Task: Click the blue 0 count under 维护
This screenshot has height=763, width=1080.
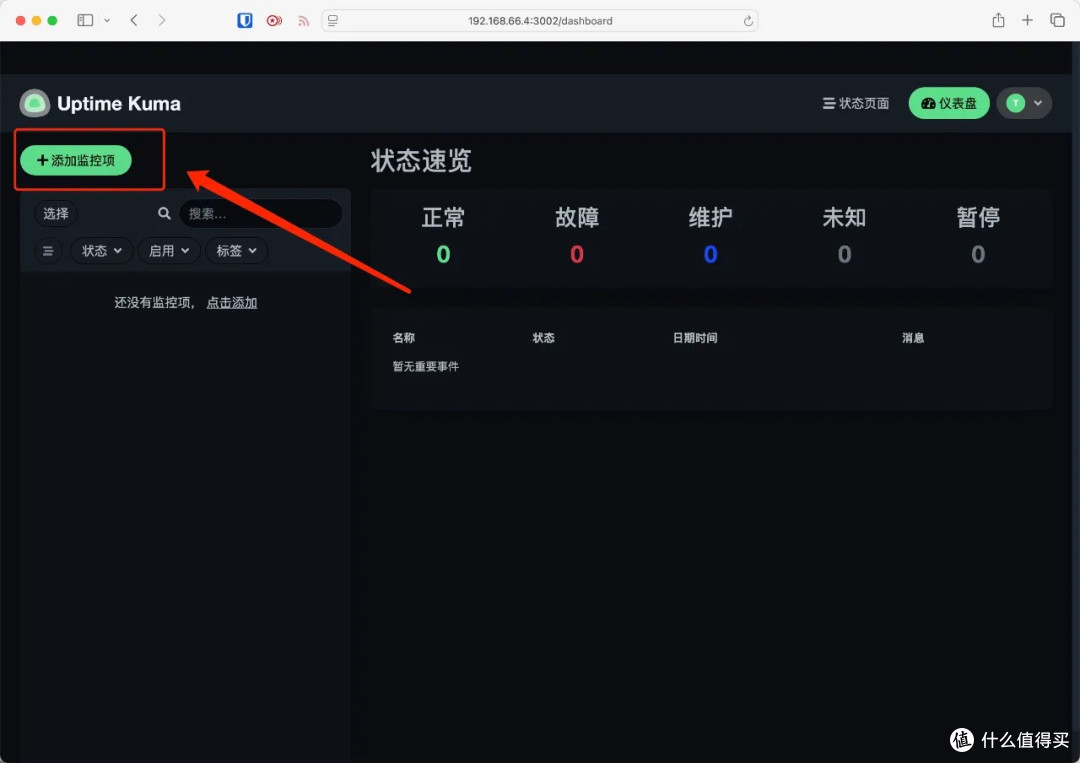Action: pos(711,255)
